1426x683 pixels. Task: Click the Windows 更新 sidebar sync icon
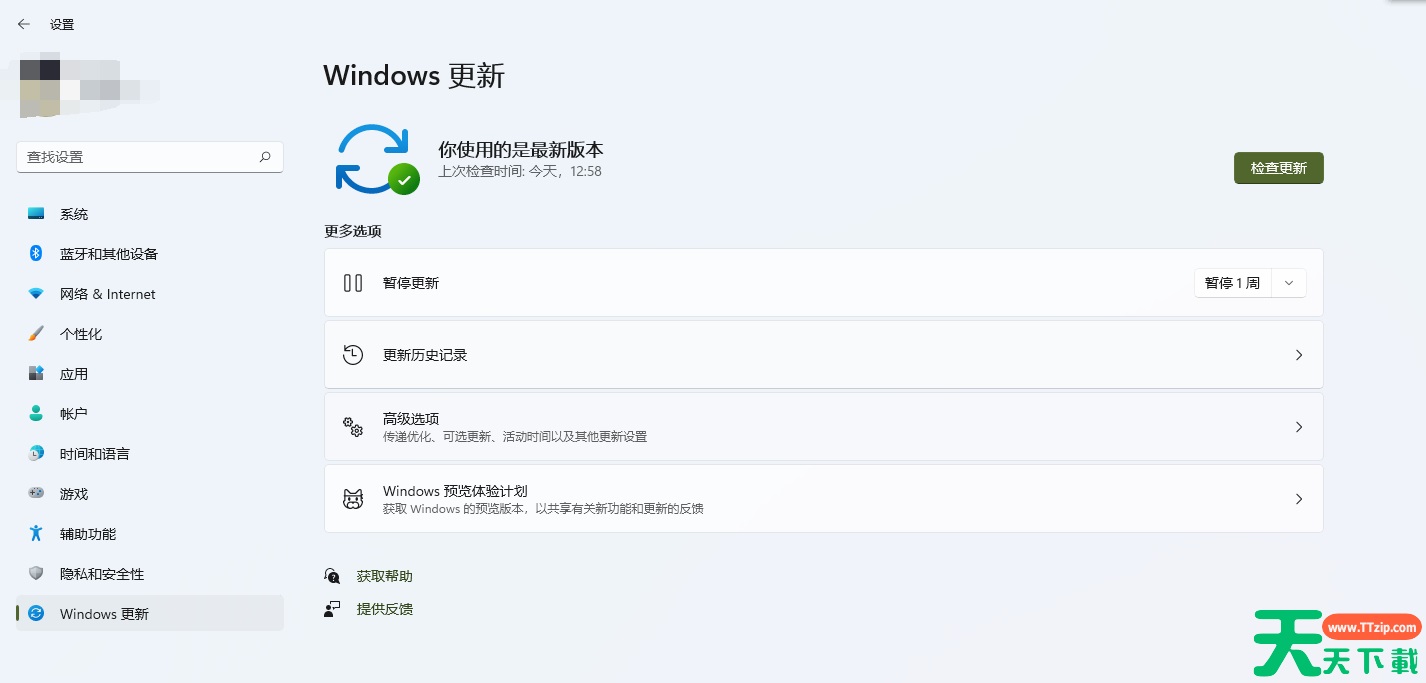click(x=36, y=614)
